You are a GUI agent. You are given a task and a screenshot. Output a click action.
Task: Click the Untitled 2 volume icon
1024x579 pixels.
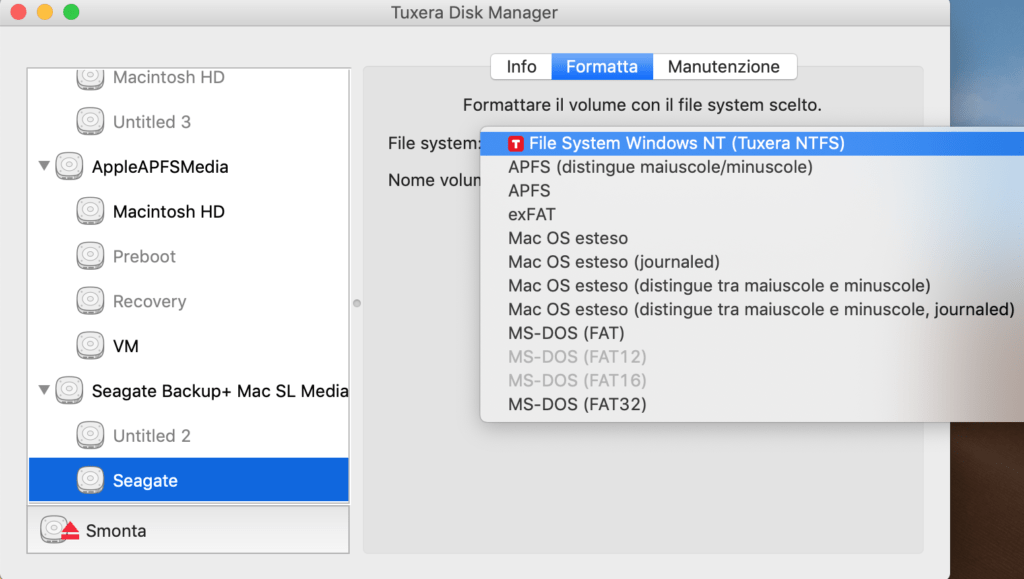pos(90,435)
